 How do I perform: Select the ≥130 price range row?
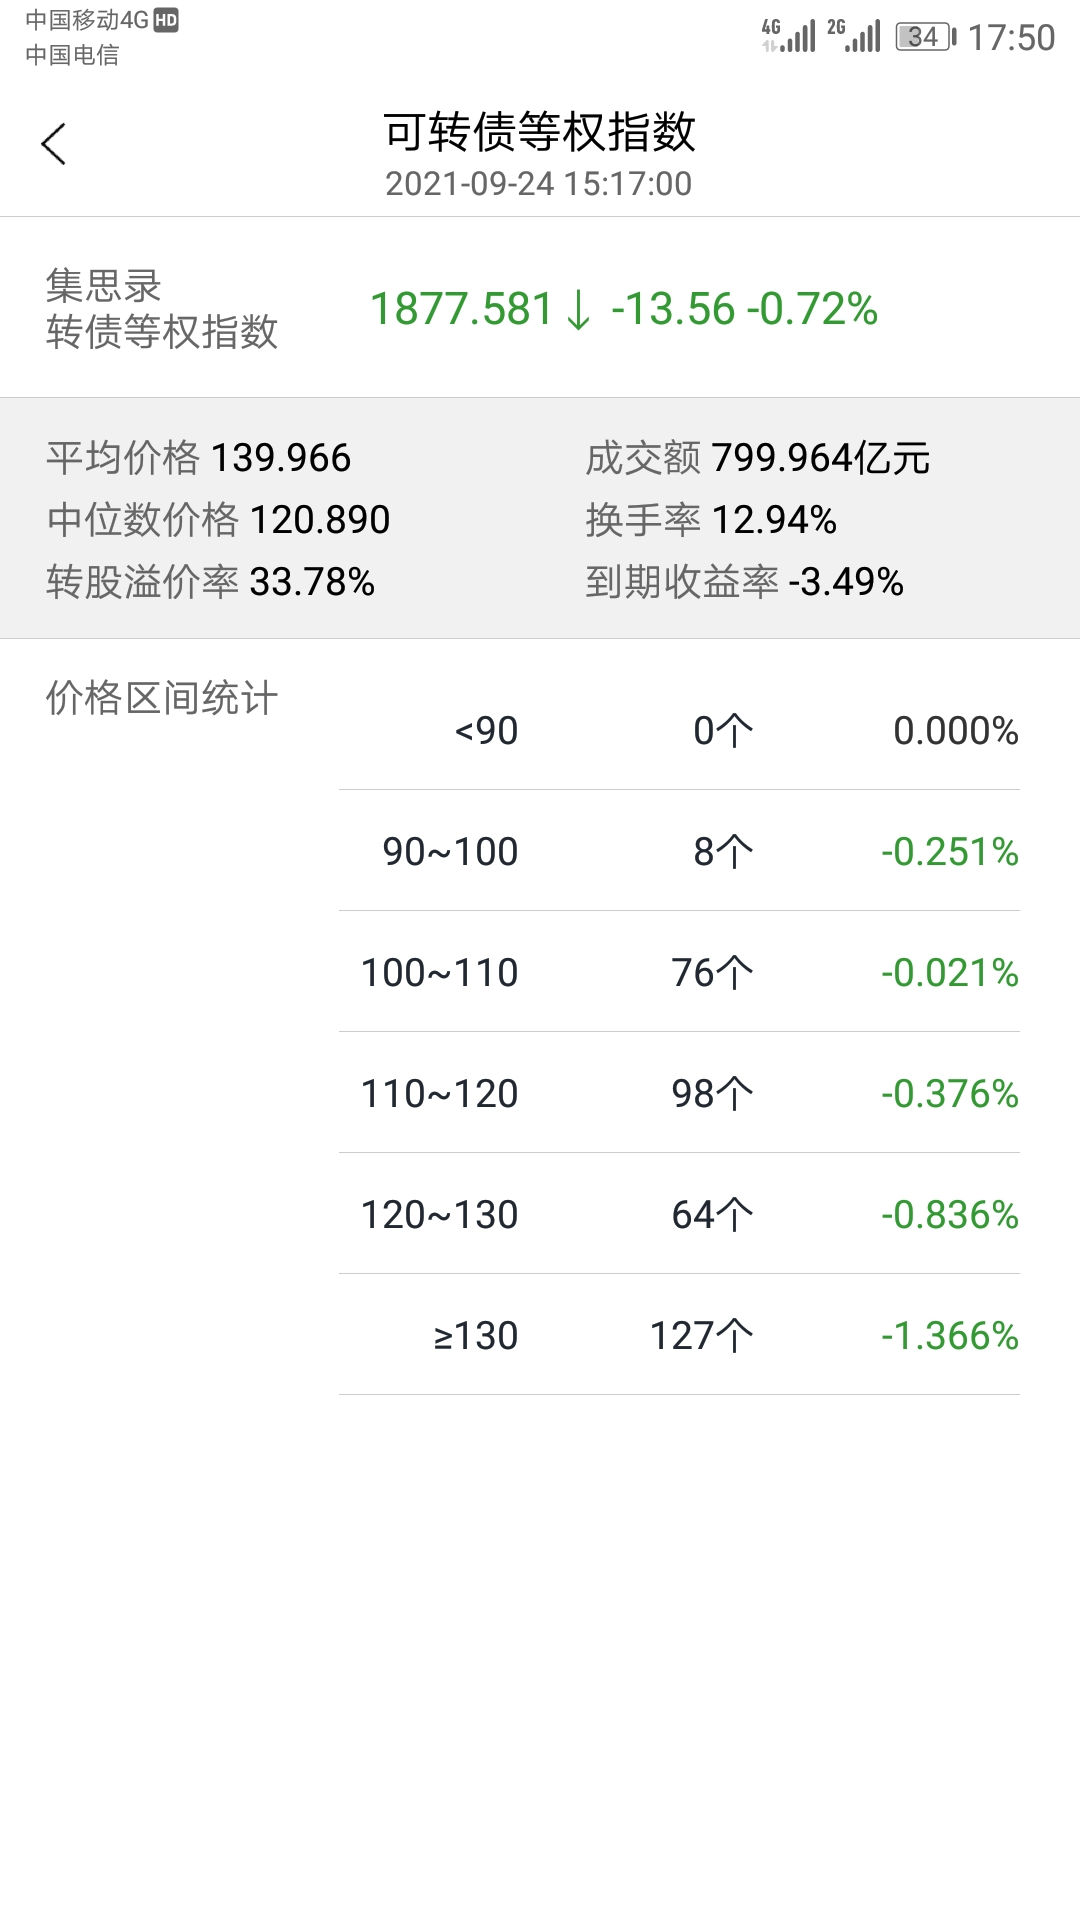679,1336
